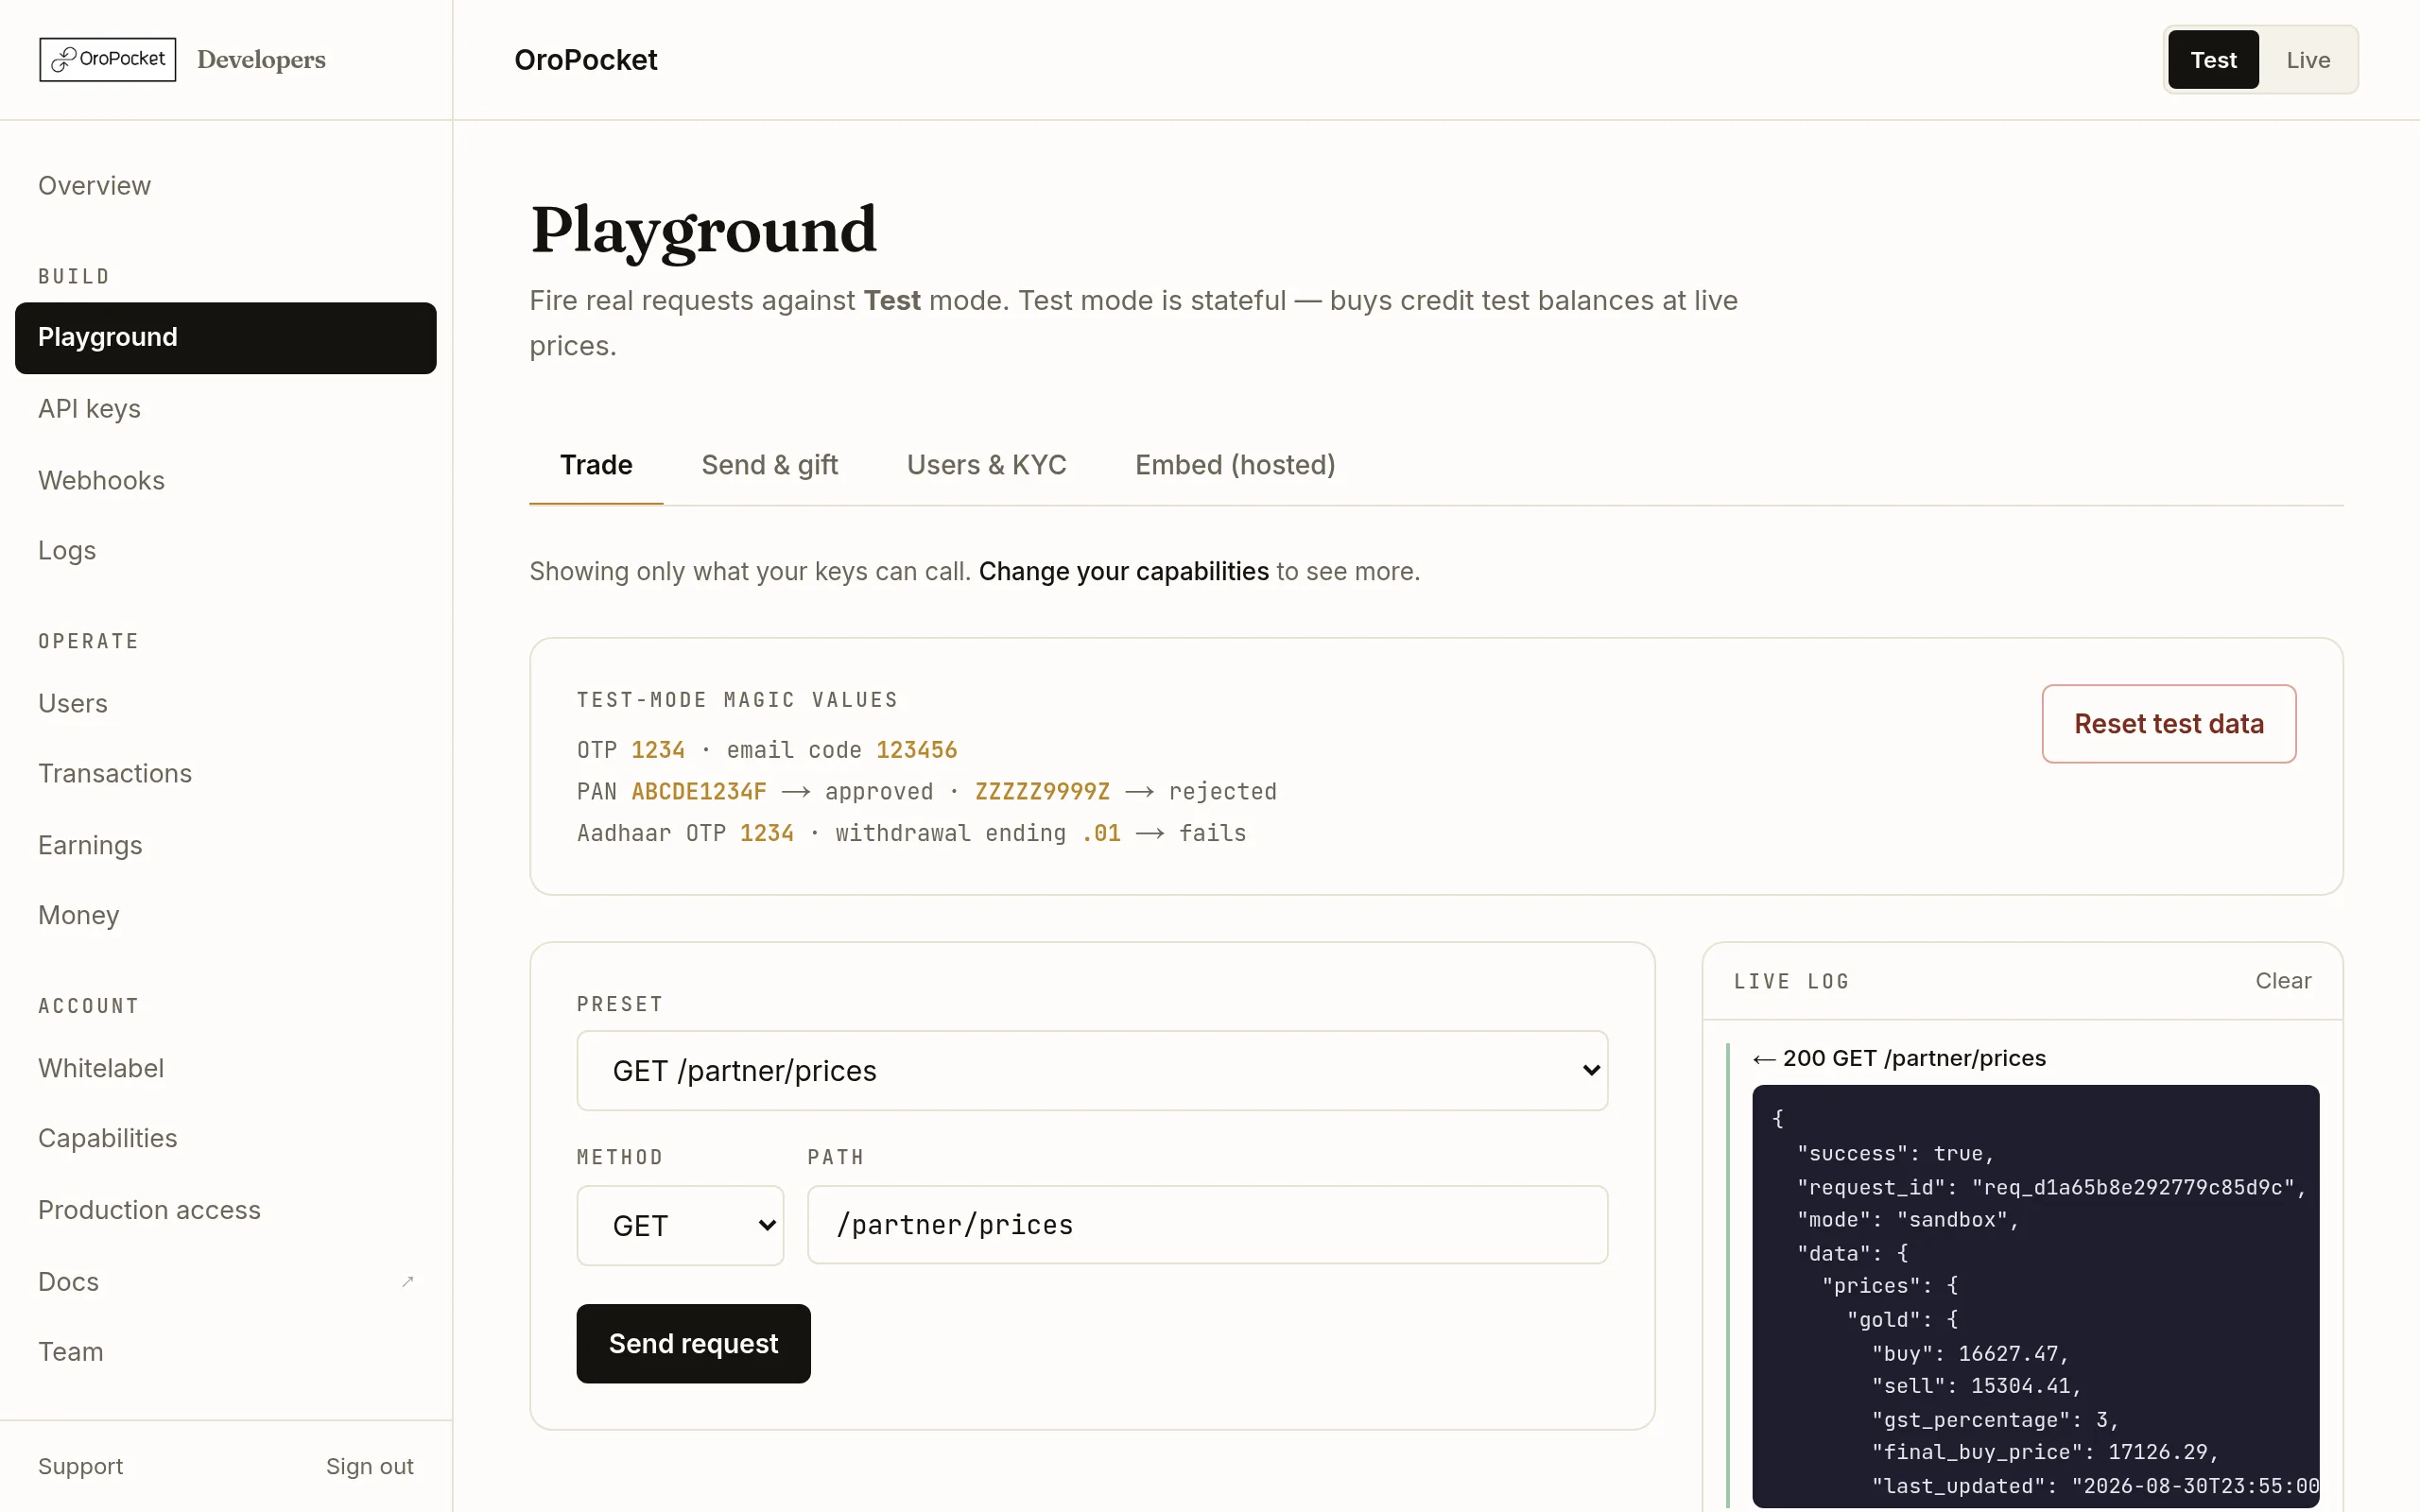Click the request_id line in the log
The height and width of the screenshot is (1512, 2420).
pos(2051,1187)
